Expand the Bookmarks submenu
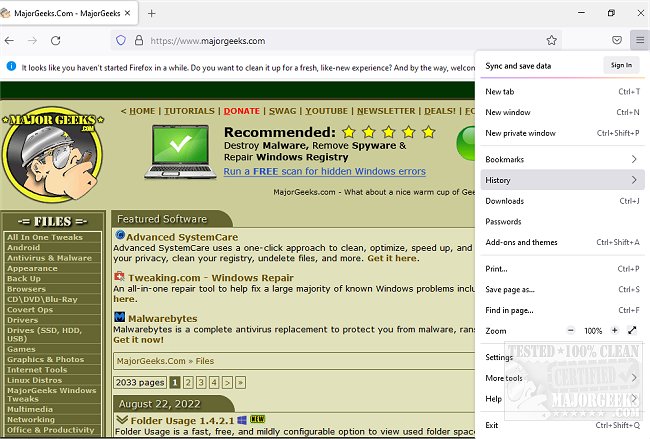 [562, 159]
